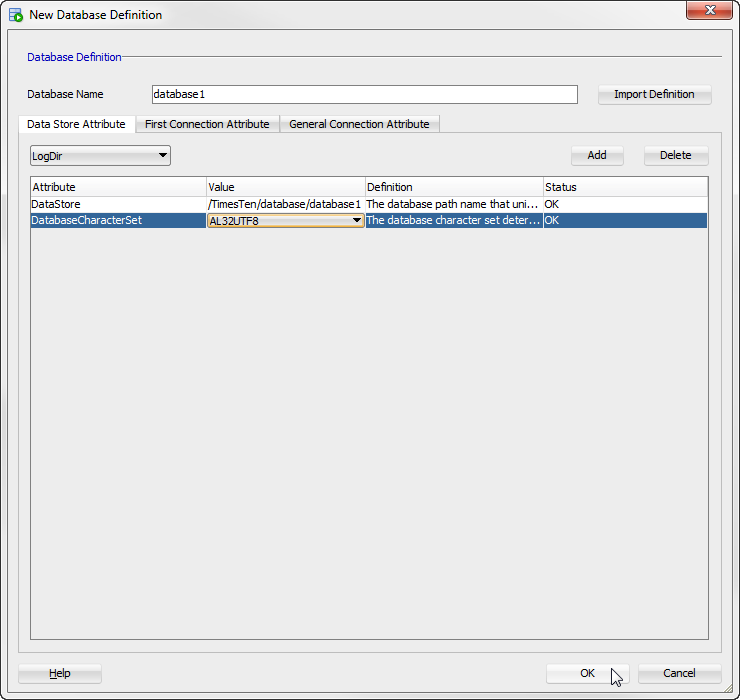Viewport: 740px width, 700px height.
Task: Select the DatabaseCharacterSet attribute cell
Action: [x=118, y=220]
